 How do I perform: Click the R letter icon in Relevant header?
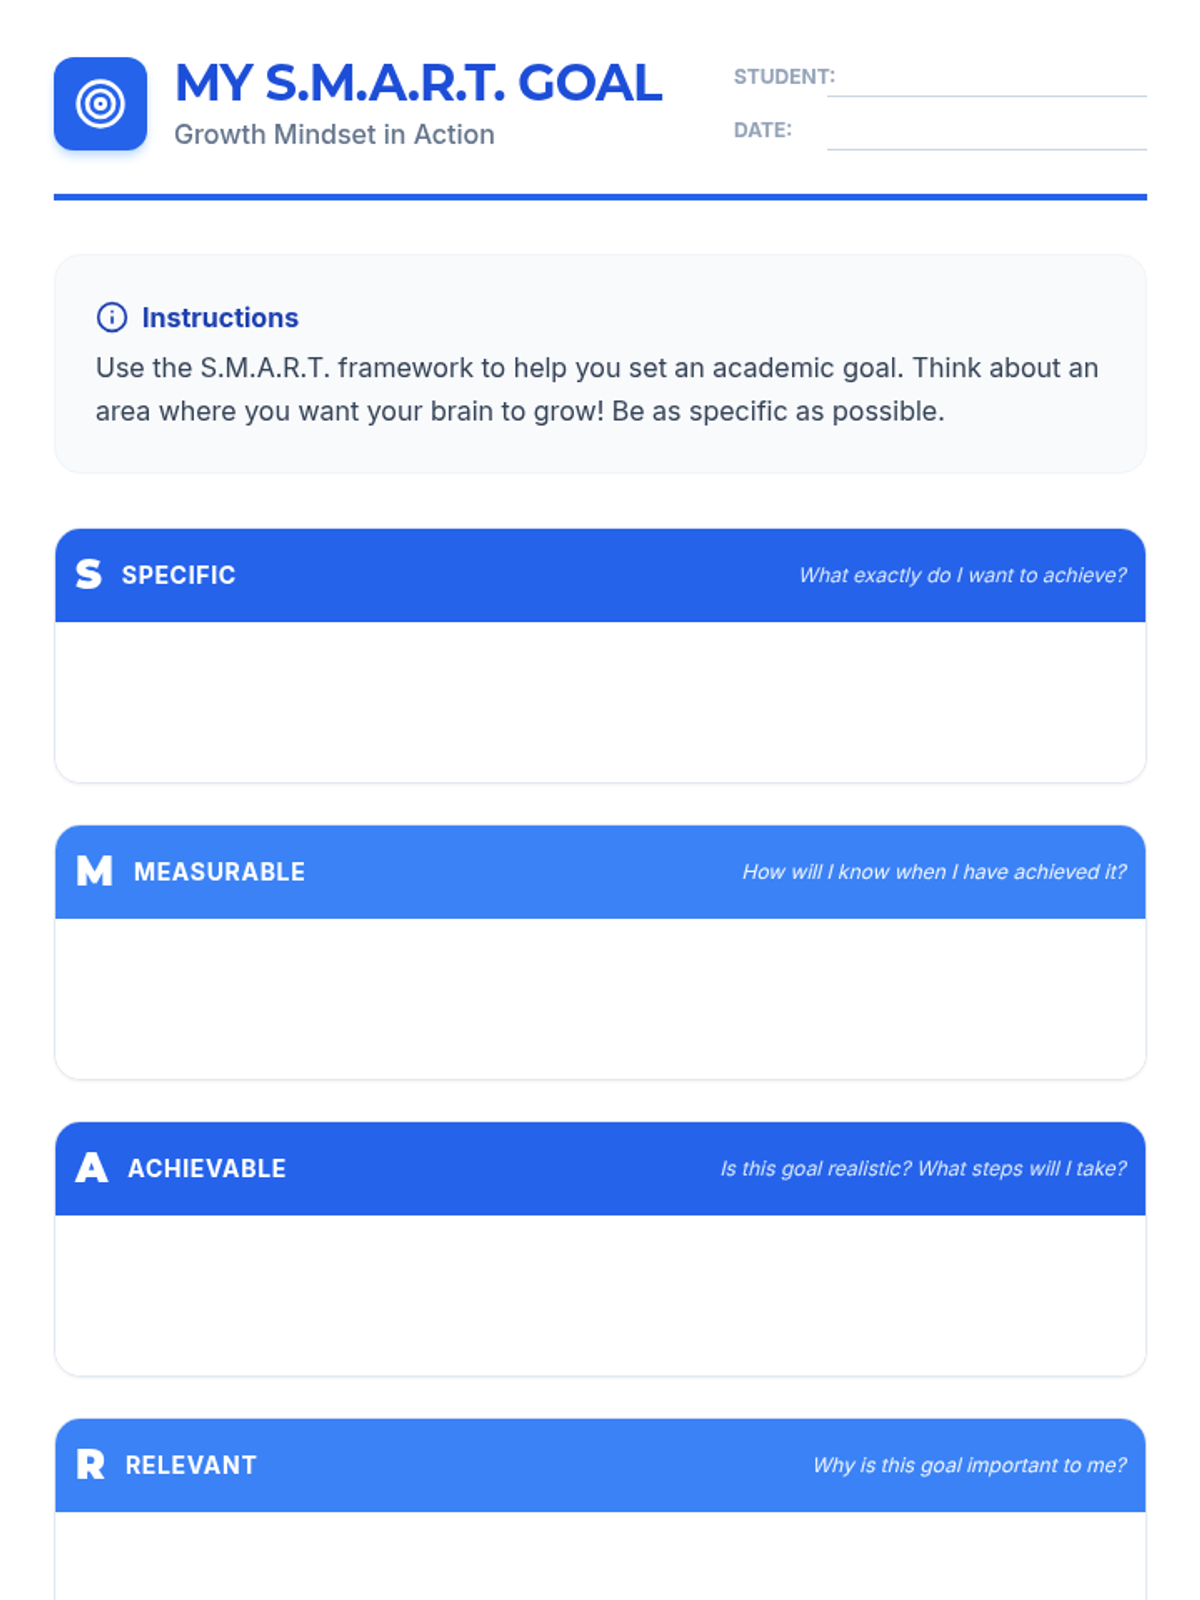90,1465
